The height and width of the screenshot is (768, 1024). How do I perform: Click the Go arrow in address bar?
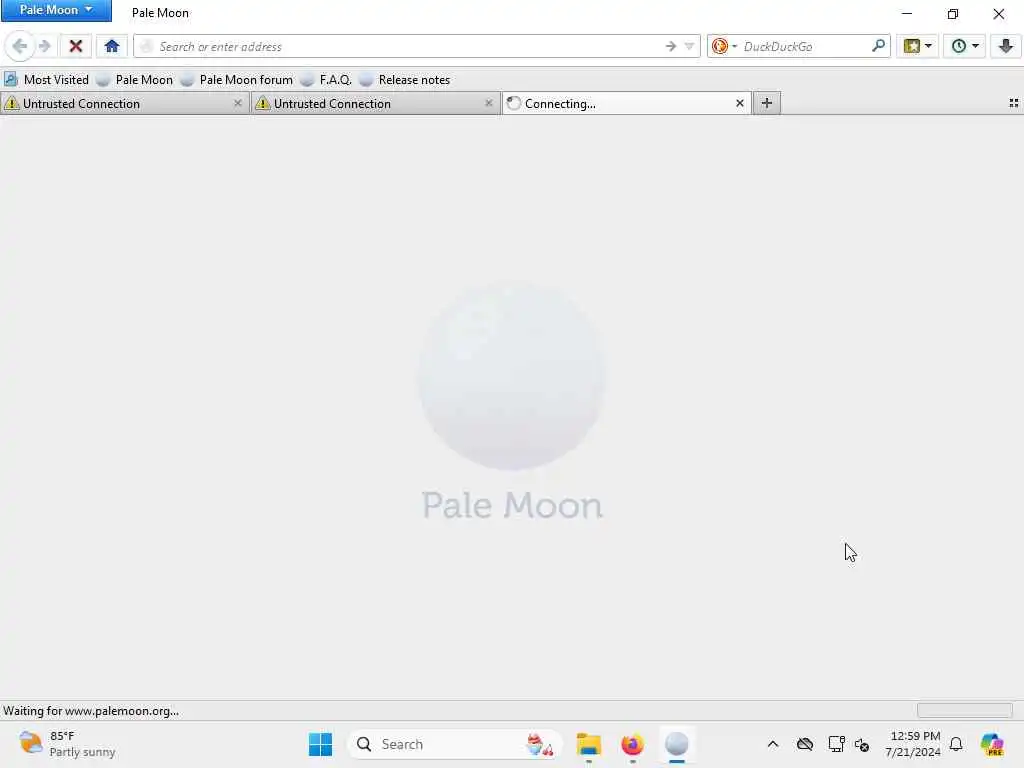pyautogui.click(x=671, y=46)
